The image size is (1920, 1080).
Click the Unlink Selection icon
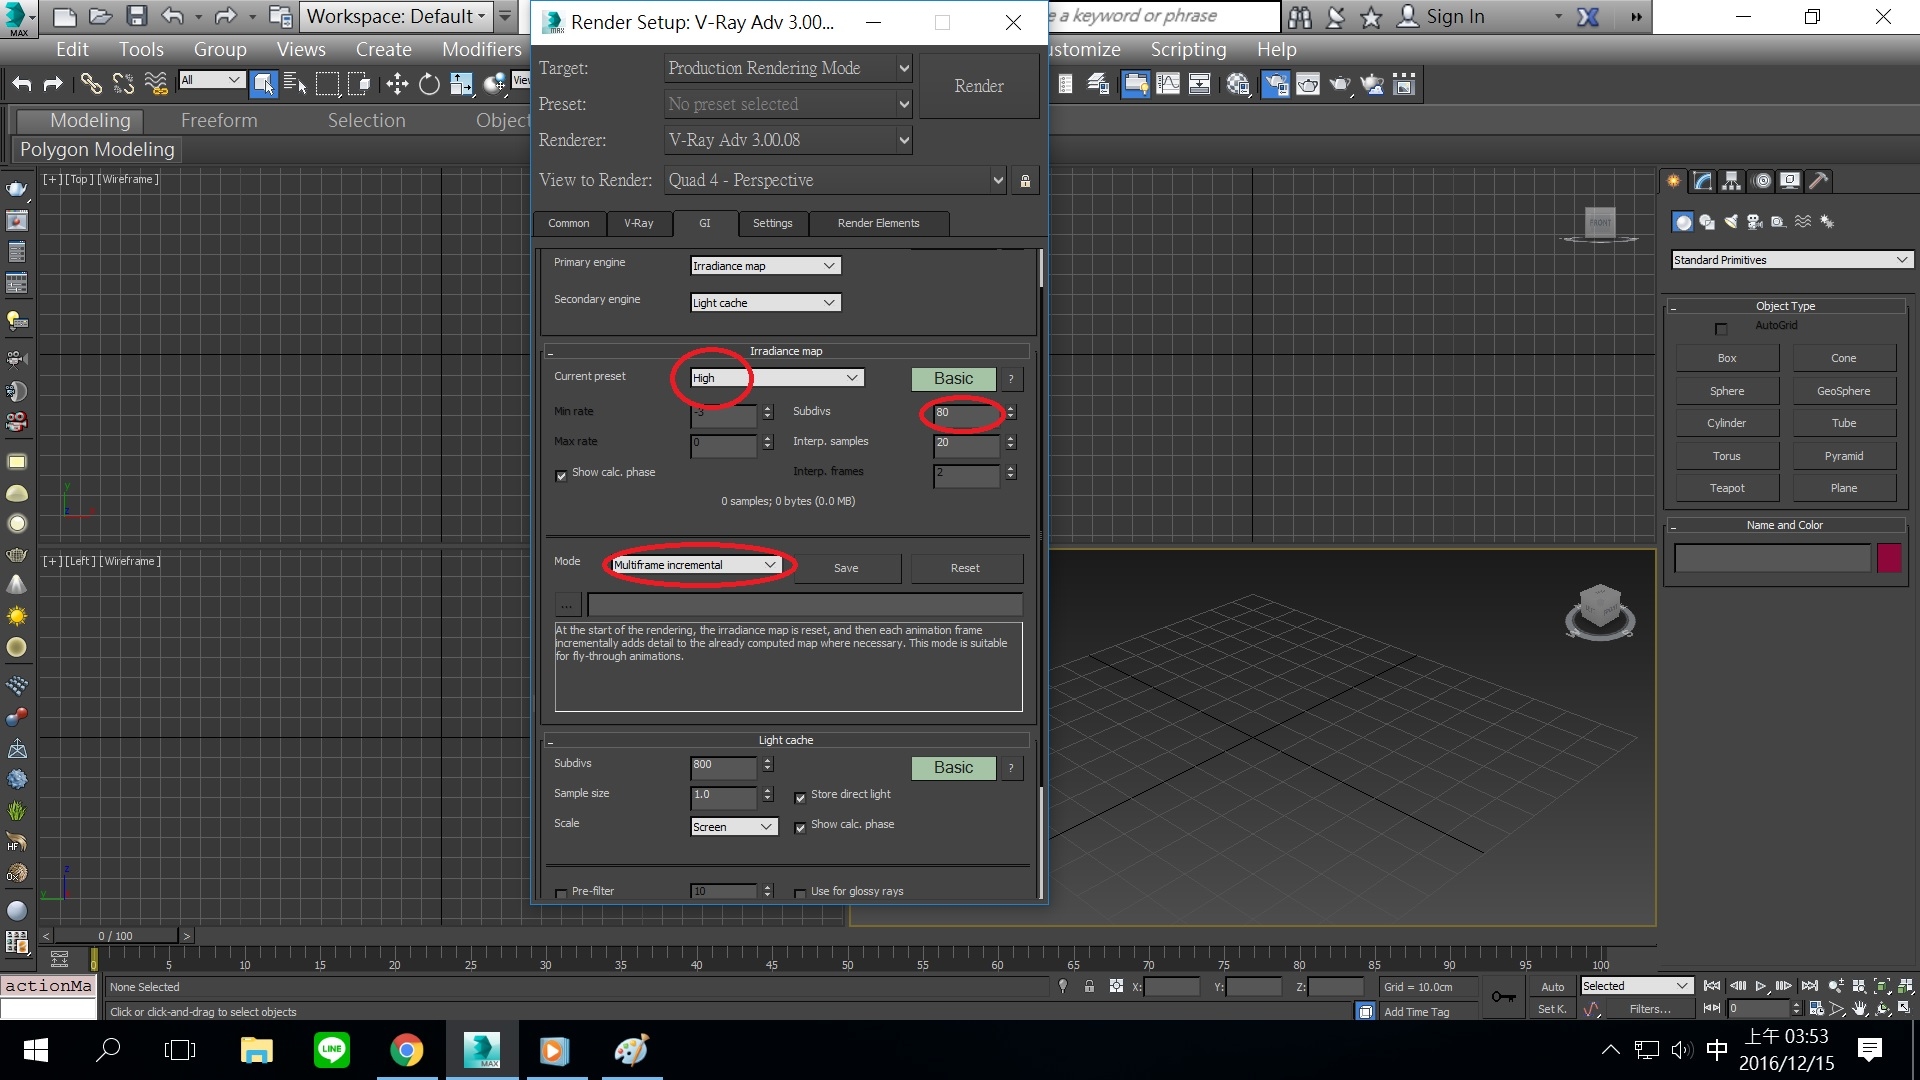point(123,84)
